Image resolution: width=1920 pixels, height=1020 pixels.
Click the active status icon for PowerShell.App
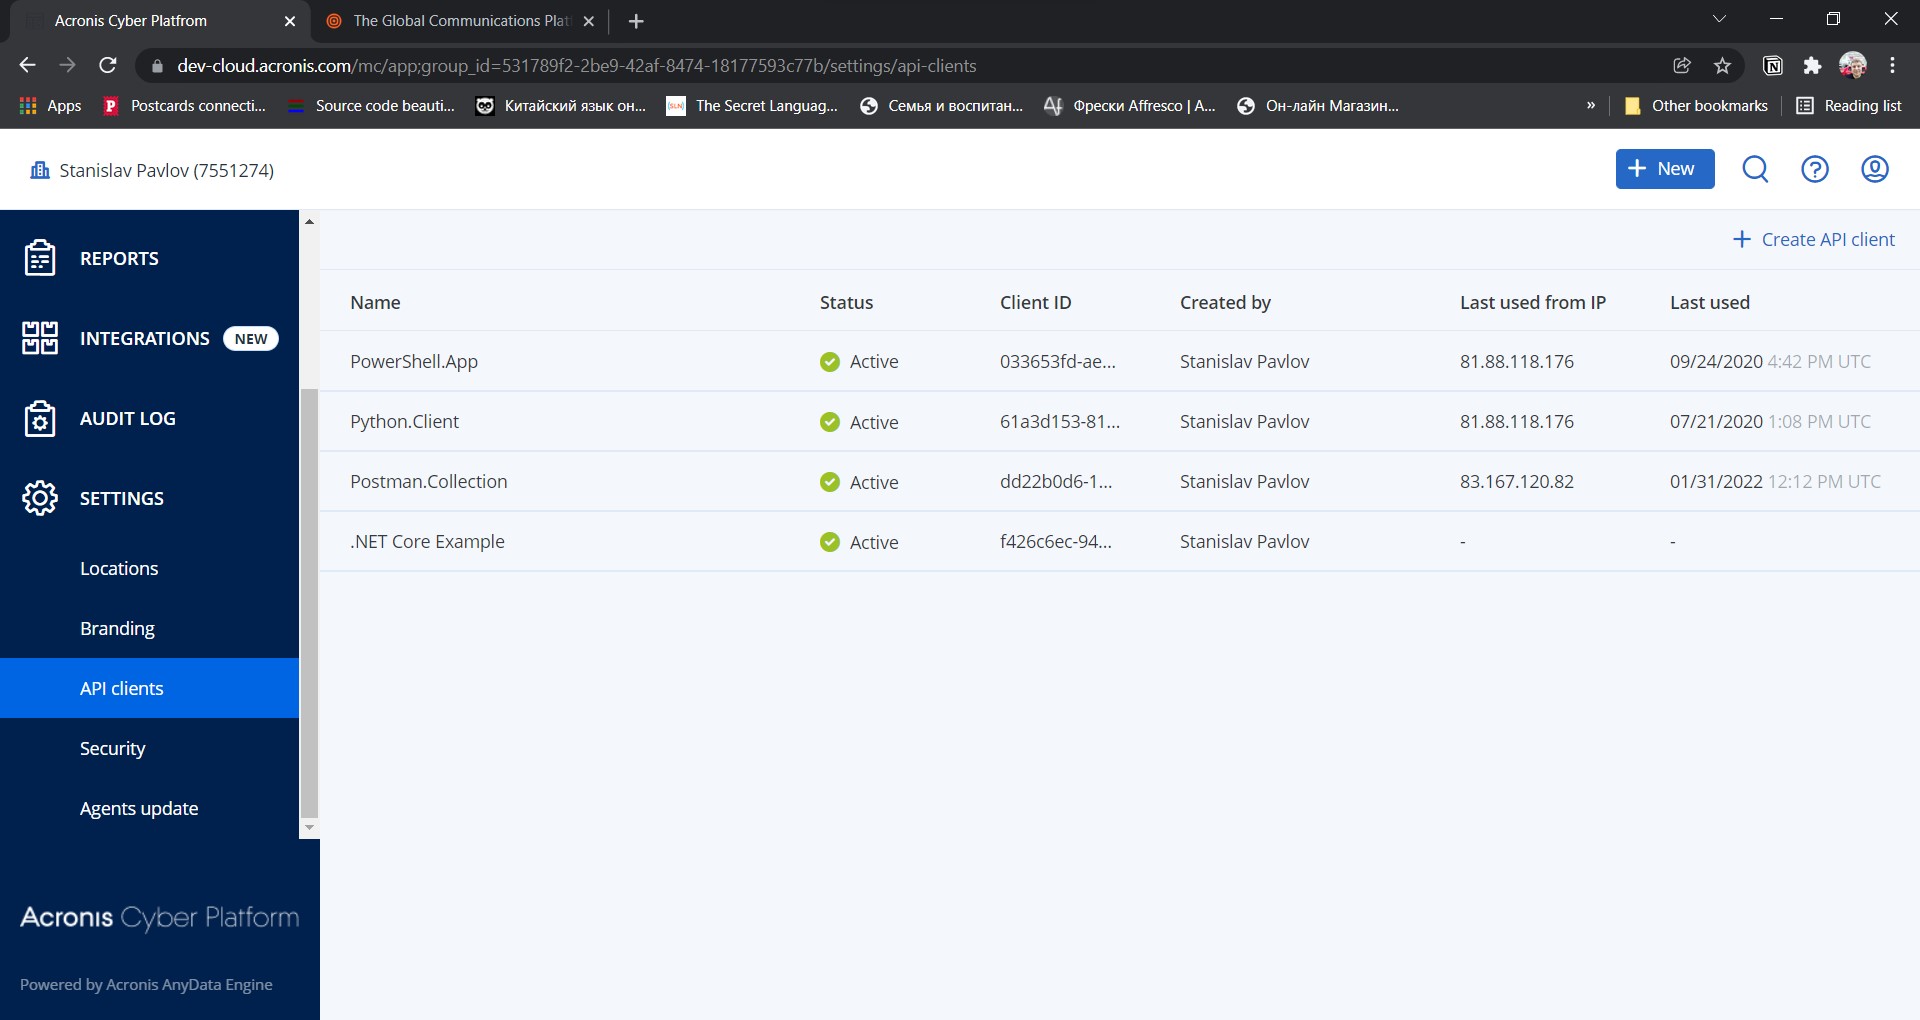click(x=830, y=362)
